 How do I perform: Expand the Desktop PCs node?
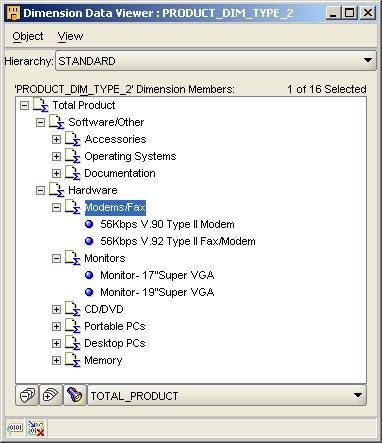[x=56, y=343]
